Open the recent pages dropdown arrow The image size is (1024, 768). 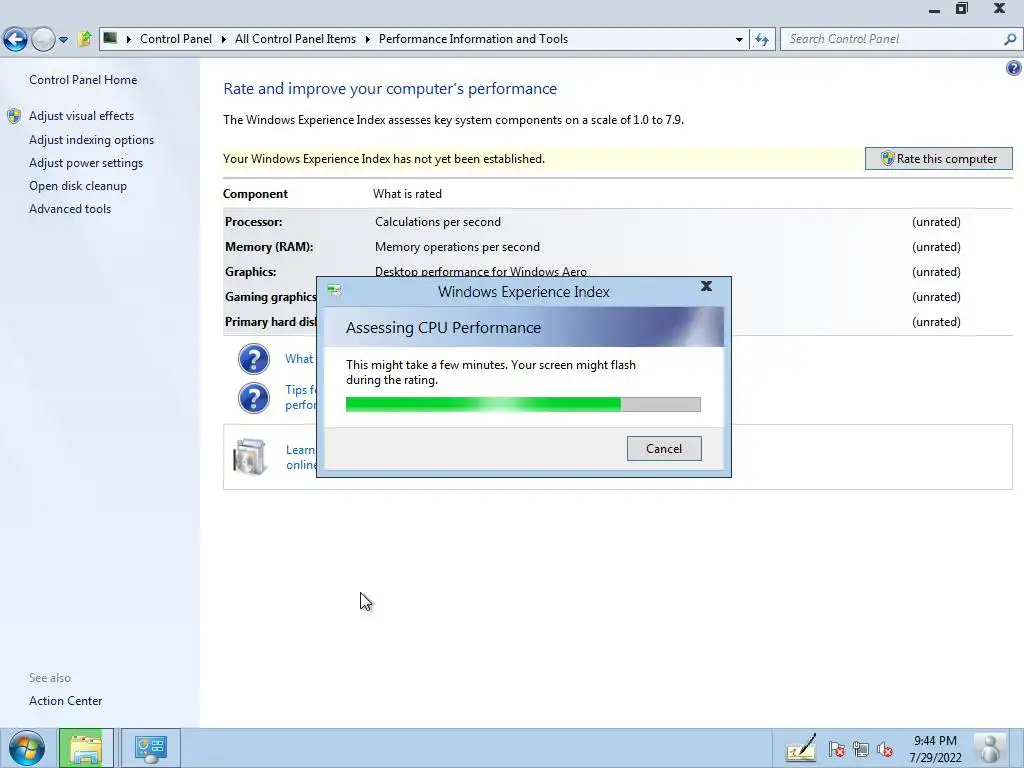63,40
